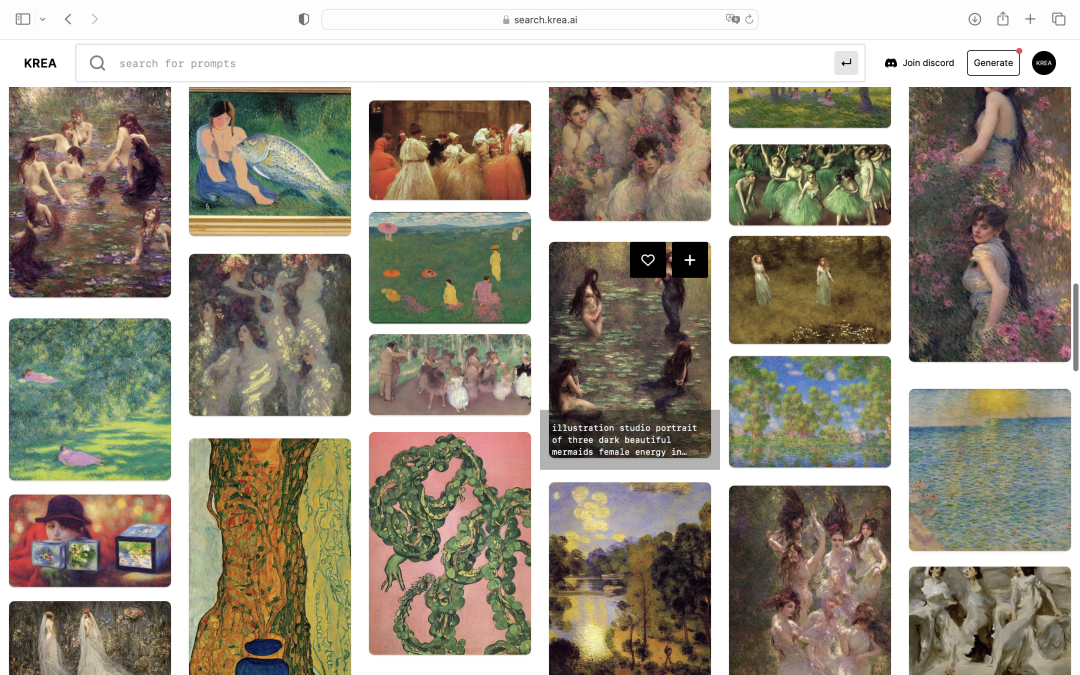The height and width of the screenshot is (675, 1080).
Task: Open the Safari share icon
Action: [x=1003, y=19]
